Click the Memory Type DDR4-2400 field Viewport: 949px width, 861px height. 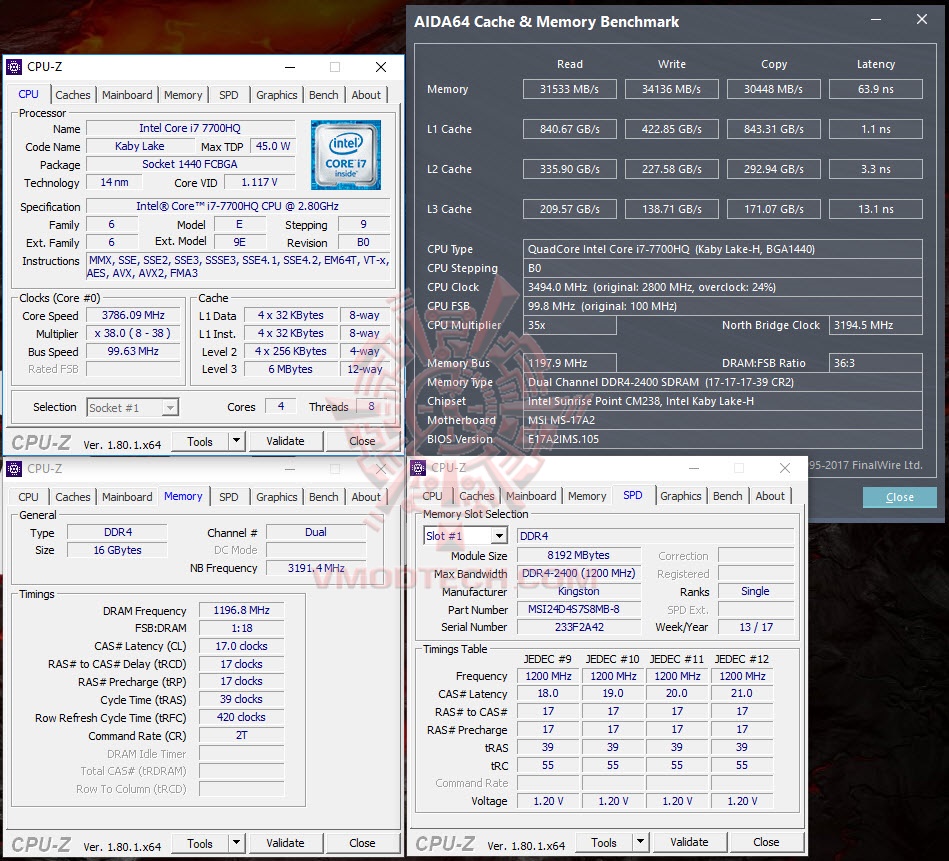click(x=723, y=382)
